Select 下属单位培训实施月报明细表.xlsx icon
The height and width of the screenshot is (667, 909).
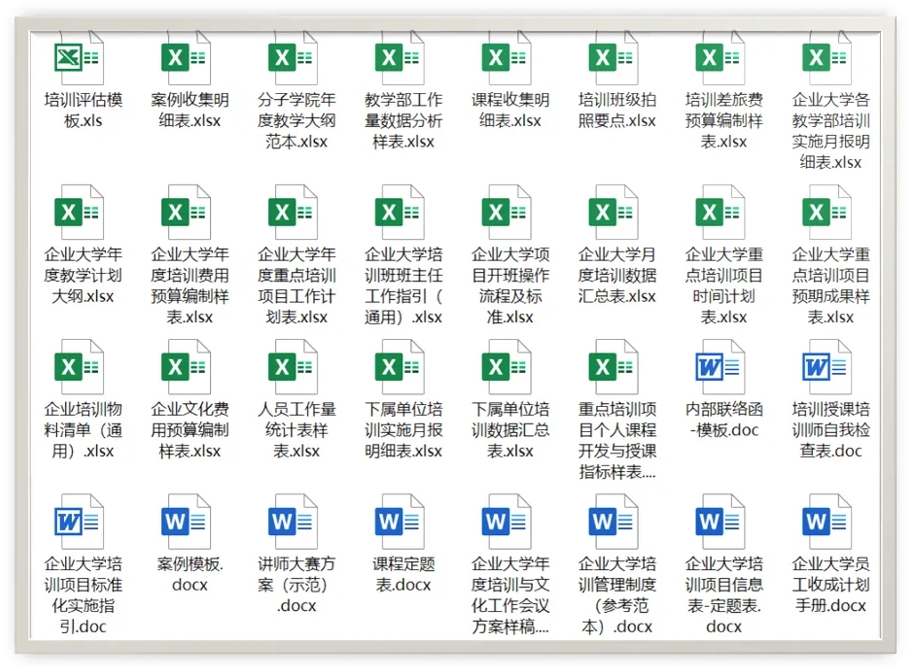pyautogui.click(x=399, y=367)
